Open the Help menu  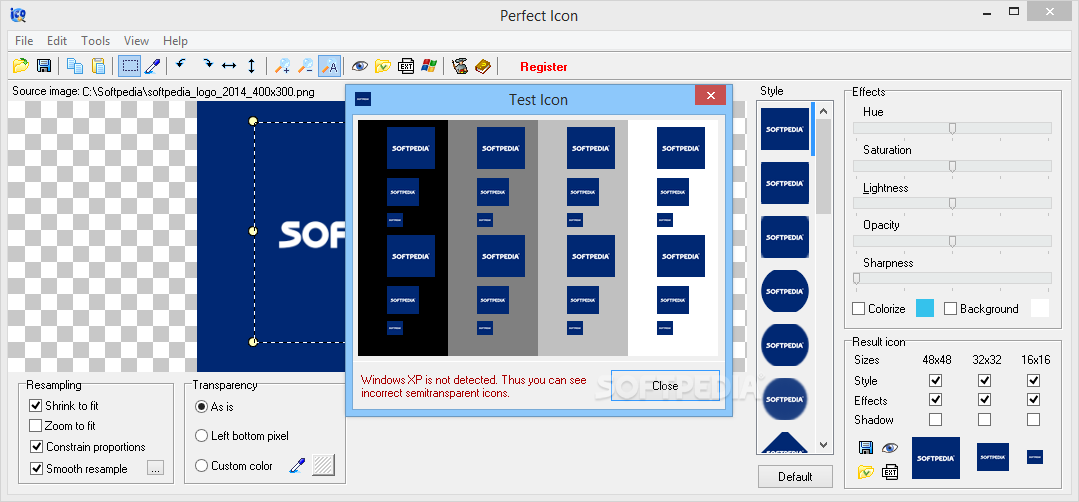click(x=175, y=41)
